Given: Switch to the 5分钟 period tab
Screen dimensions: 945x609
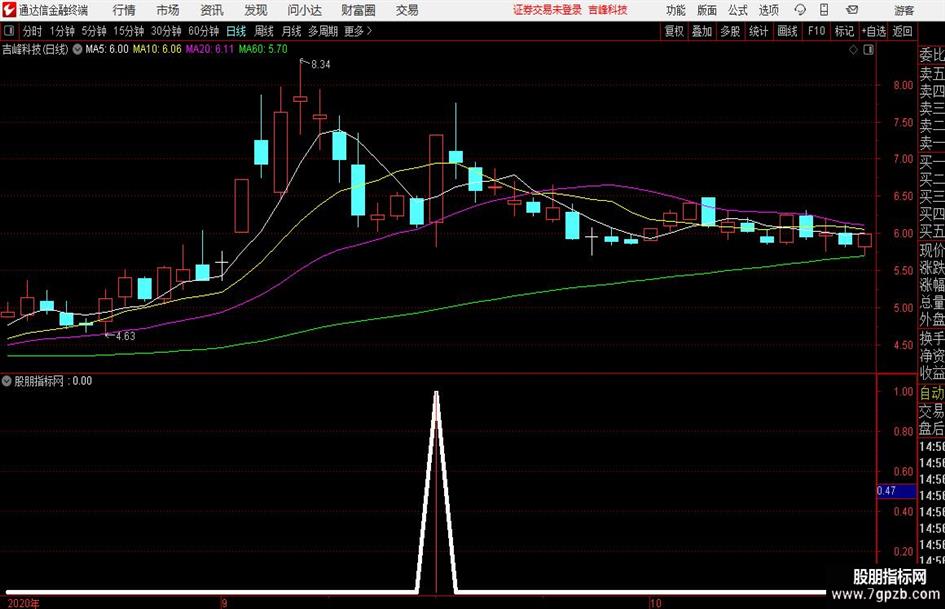Looking at the screenshot, I should coord(93,31).
